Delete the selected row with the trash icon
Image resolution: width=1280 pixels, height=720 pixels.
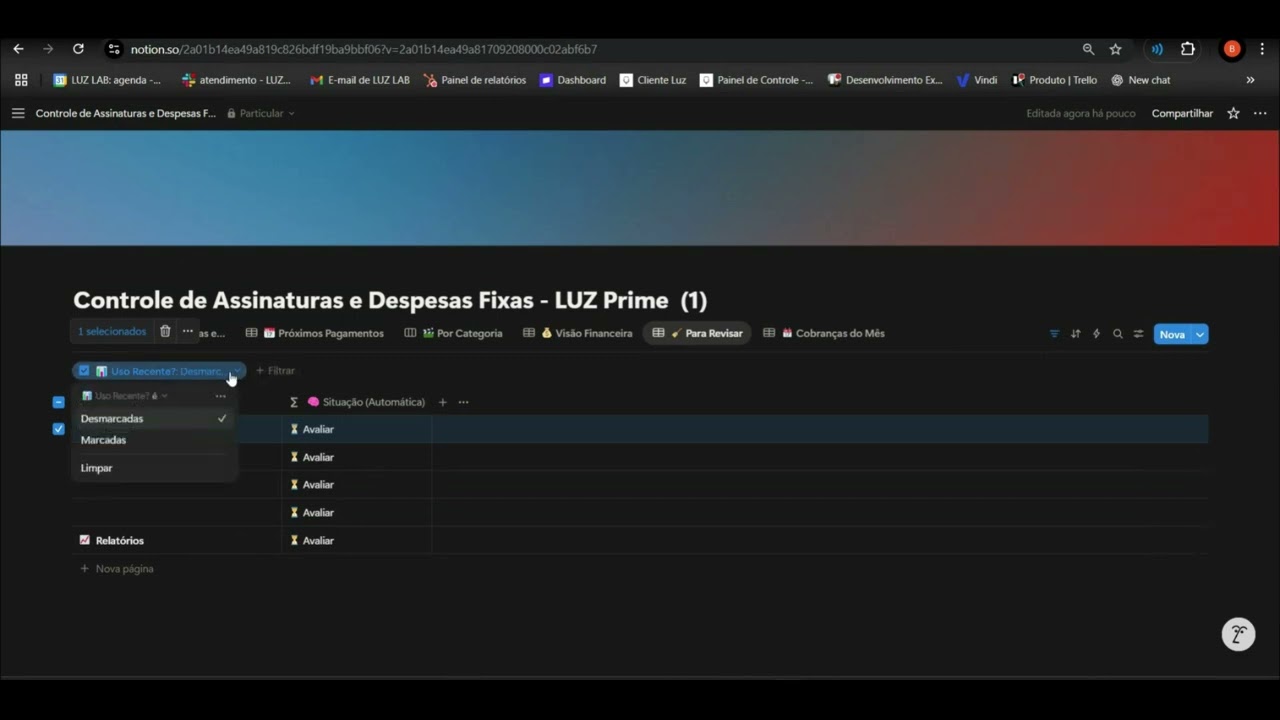[165, 331]
